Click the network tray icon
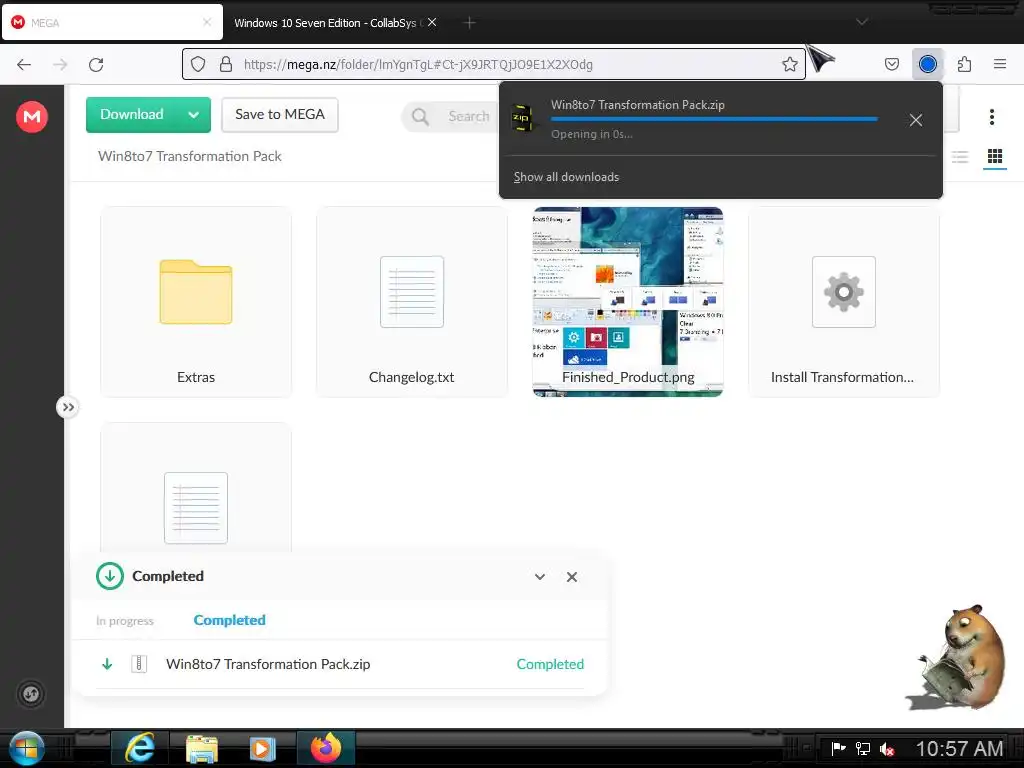The width and height of the screenshot is (1024, 768). 863,748
